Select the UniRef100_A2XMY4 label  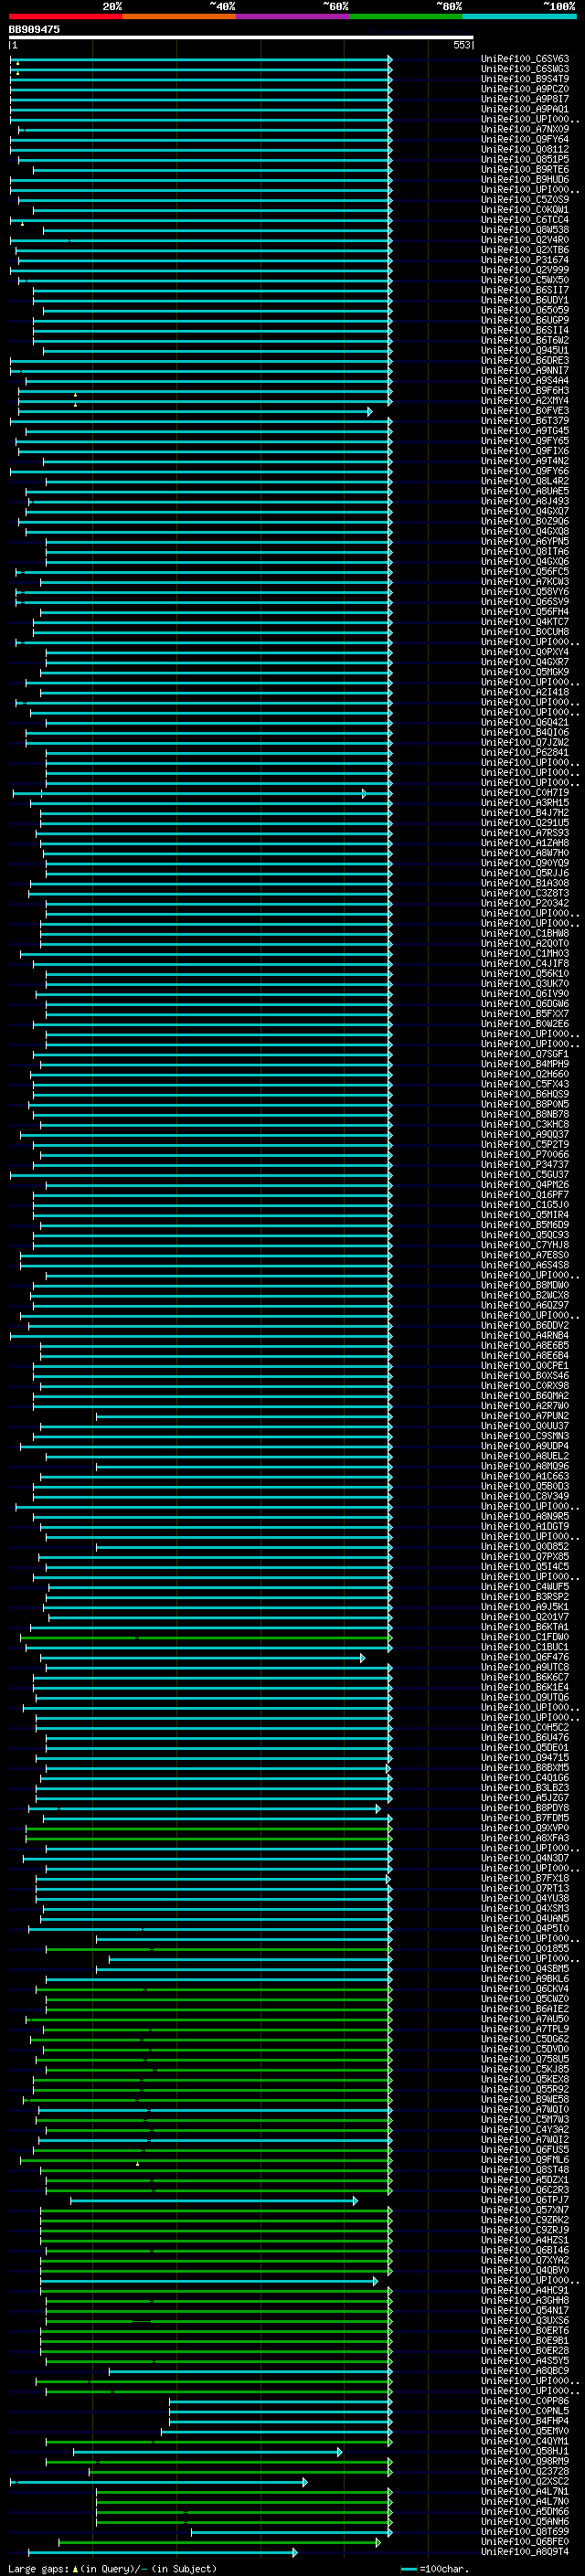click(x=525, y=400)
